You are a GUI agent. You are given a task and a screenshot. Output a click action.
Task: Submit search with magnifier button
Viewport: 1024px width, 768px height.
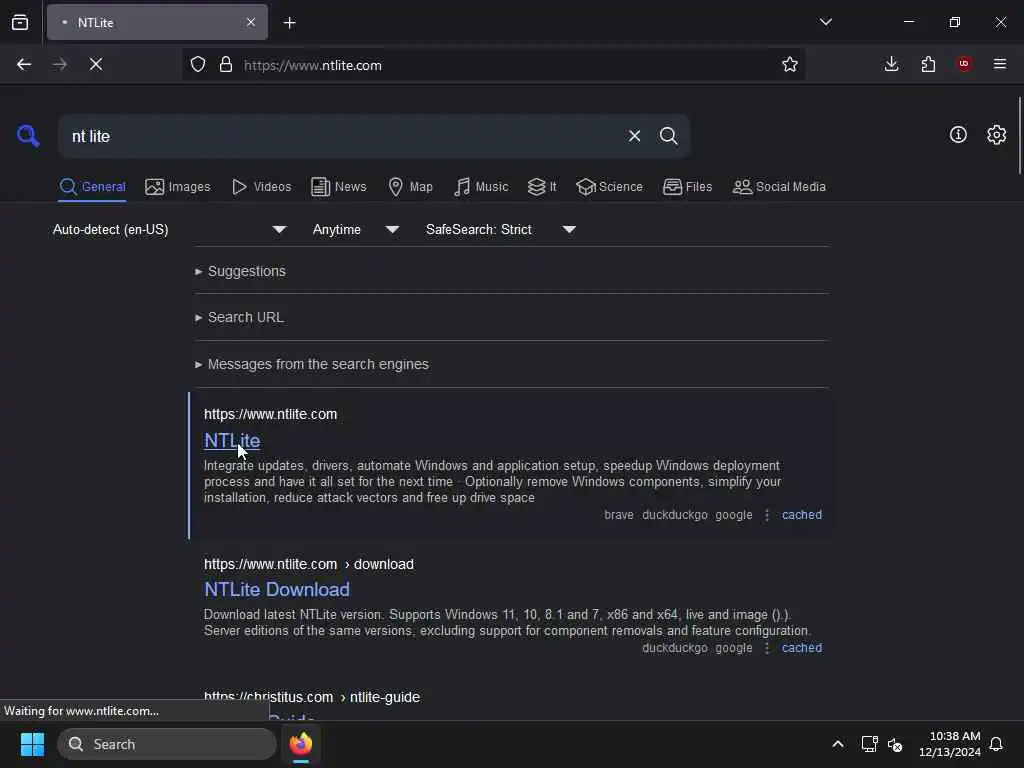[669, 136]
